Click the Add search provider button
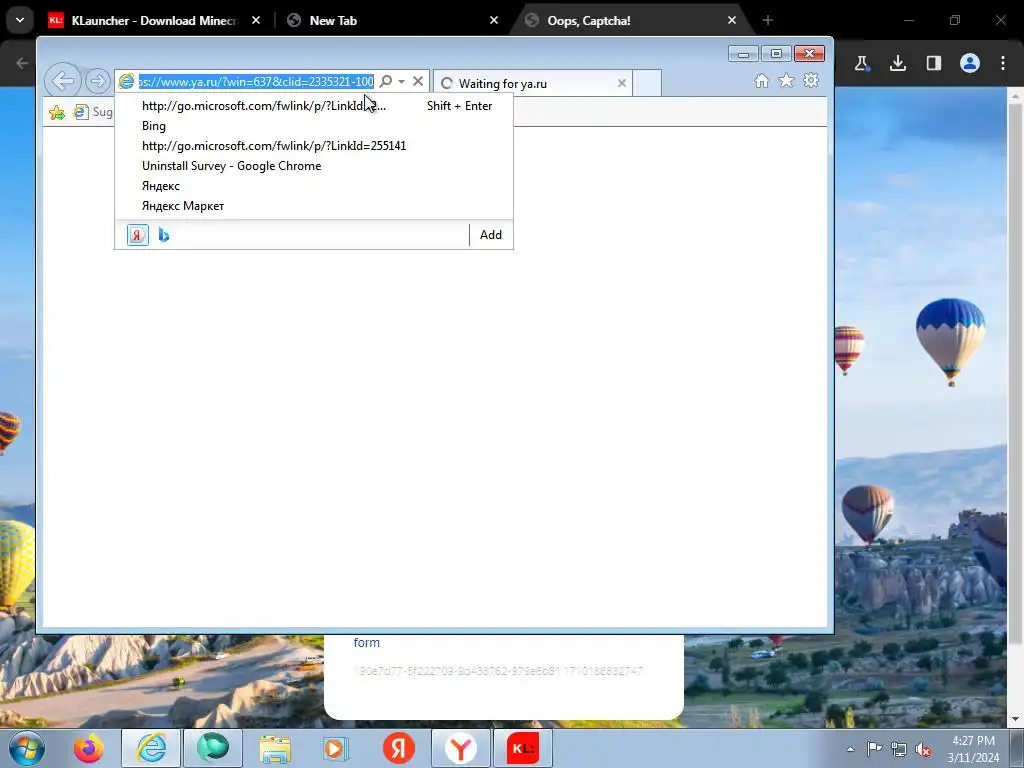This screenshot has height=768, width=1024. coord(490,234)
